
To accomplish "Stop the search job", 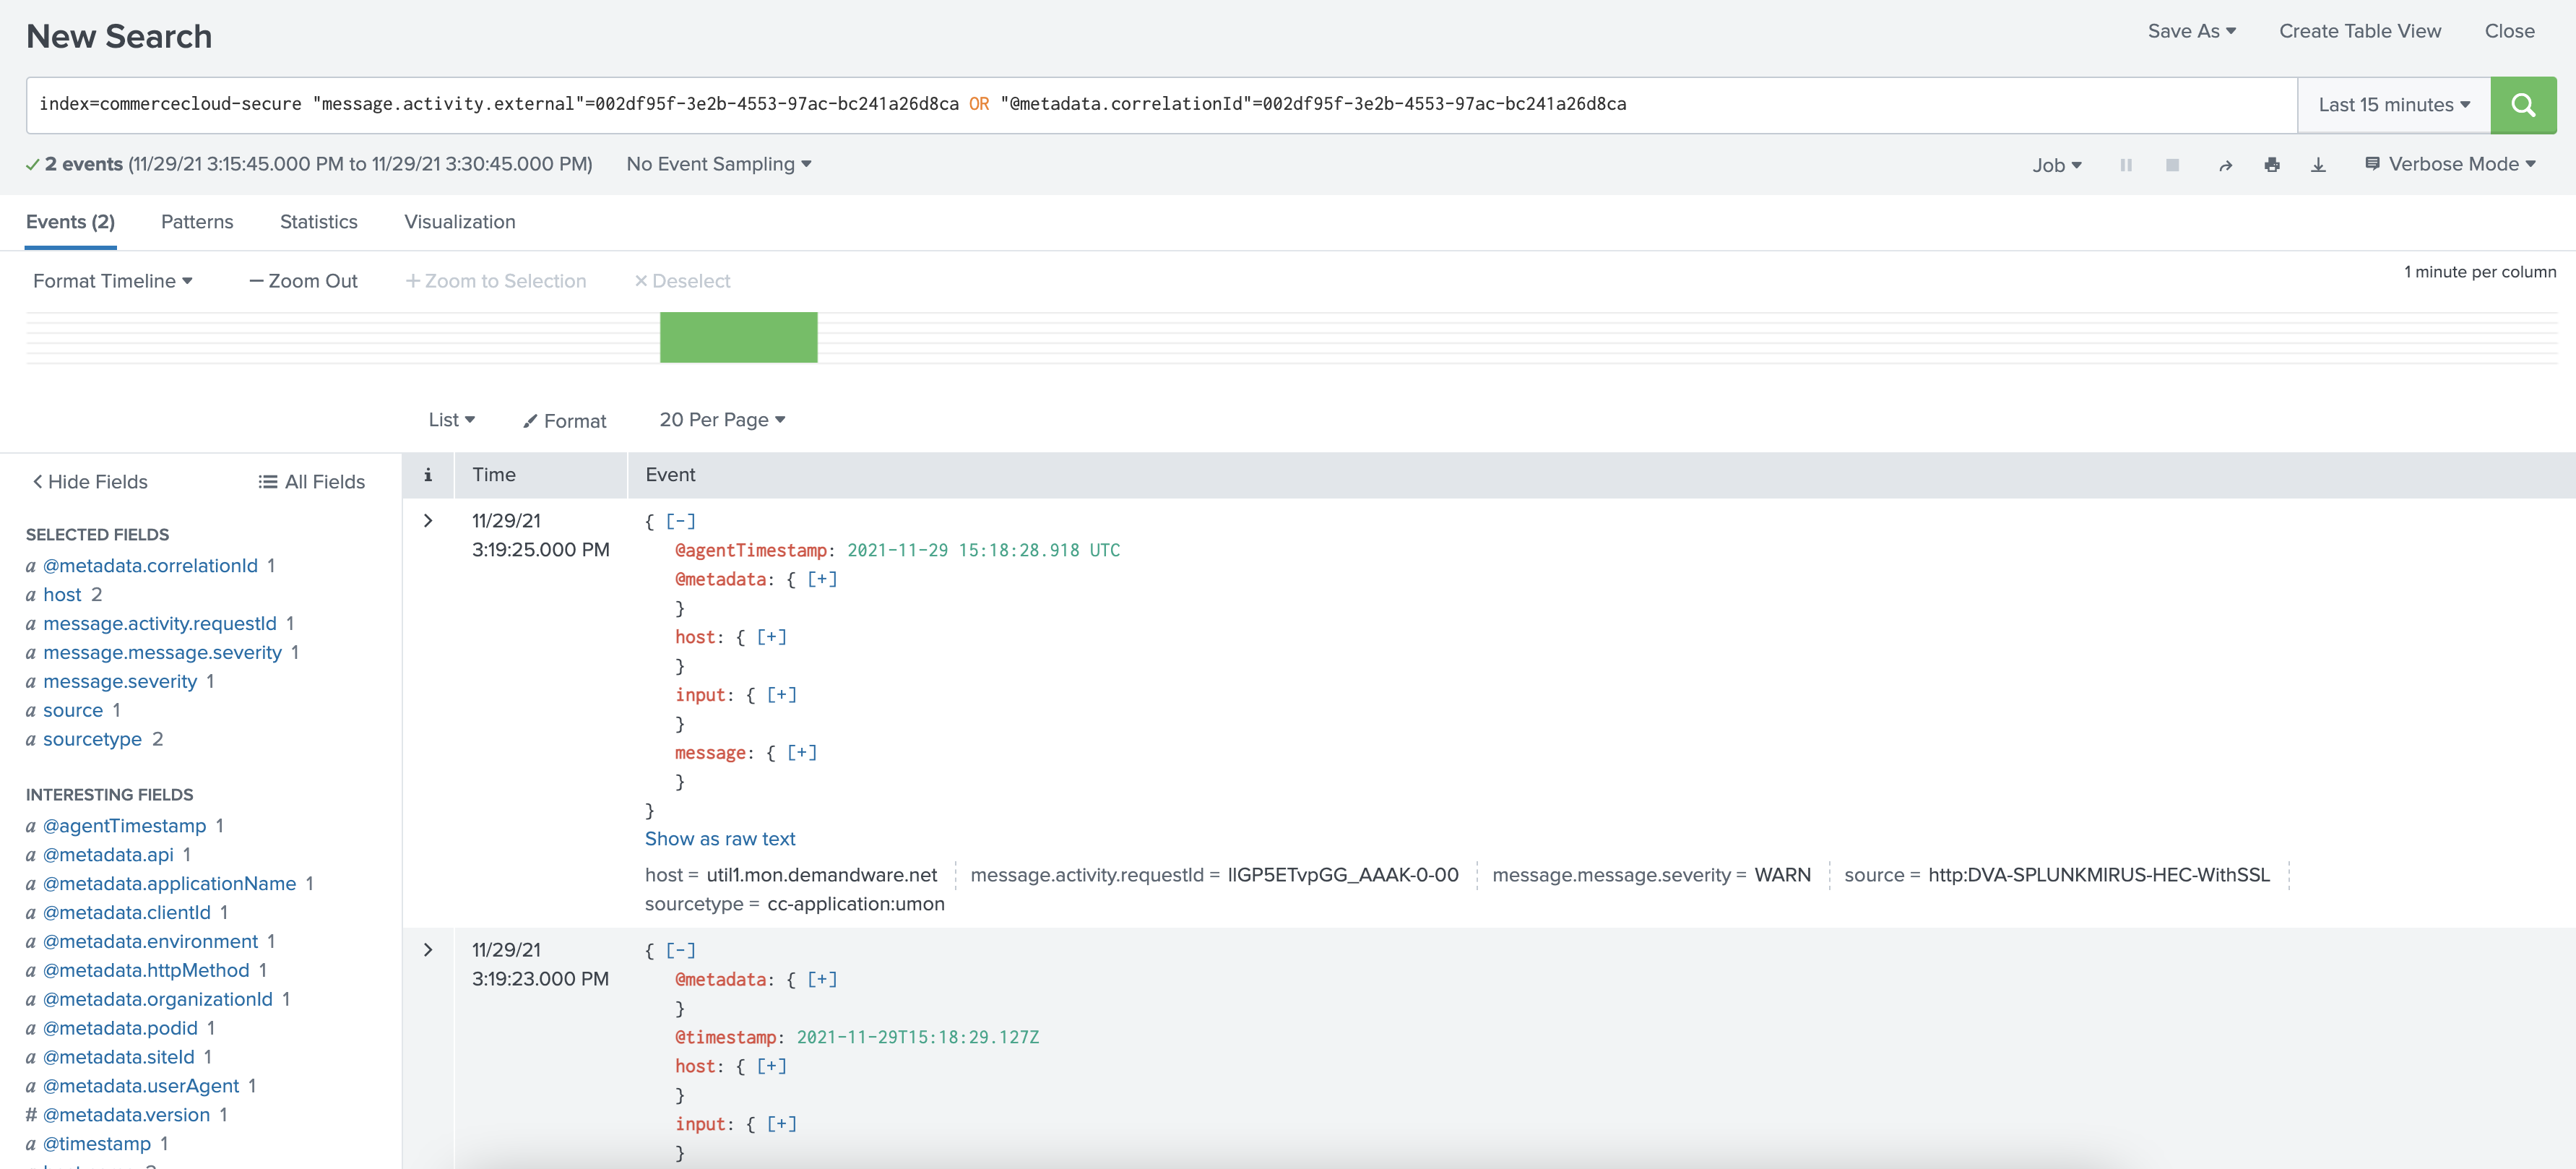I will (2172, 165).
